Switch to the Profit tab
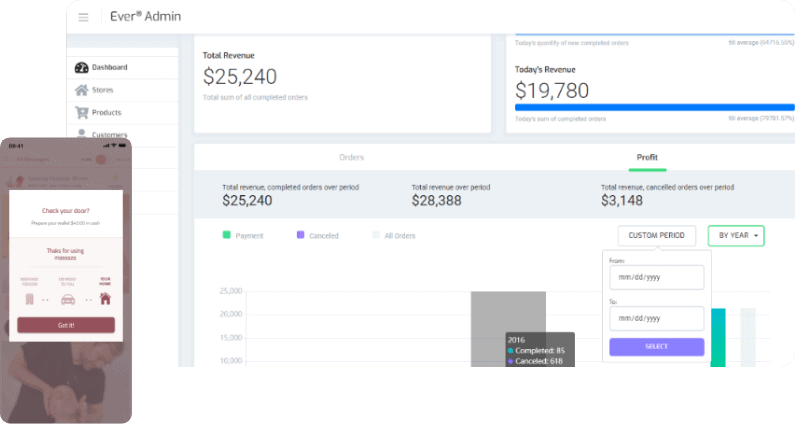795x424 pixels. pos(647,158)
